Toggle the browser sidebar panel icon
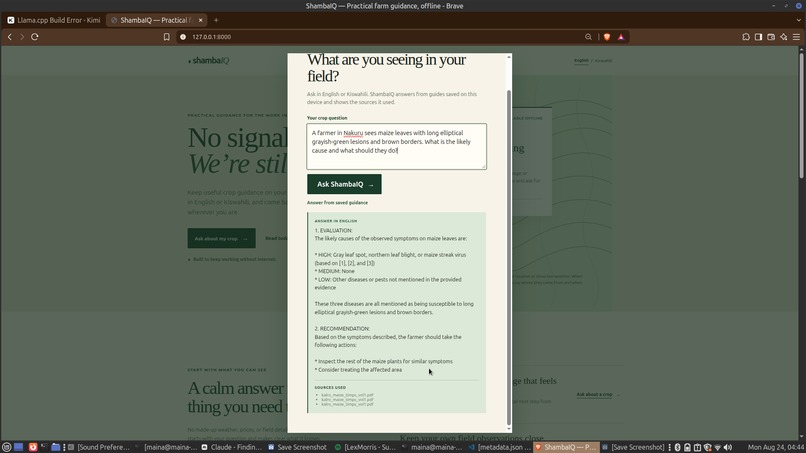The image size is (806, 453). (x=758, y=37)
